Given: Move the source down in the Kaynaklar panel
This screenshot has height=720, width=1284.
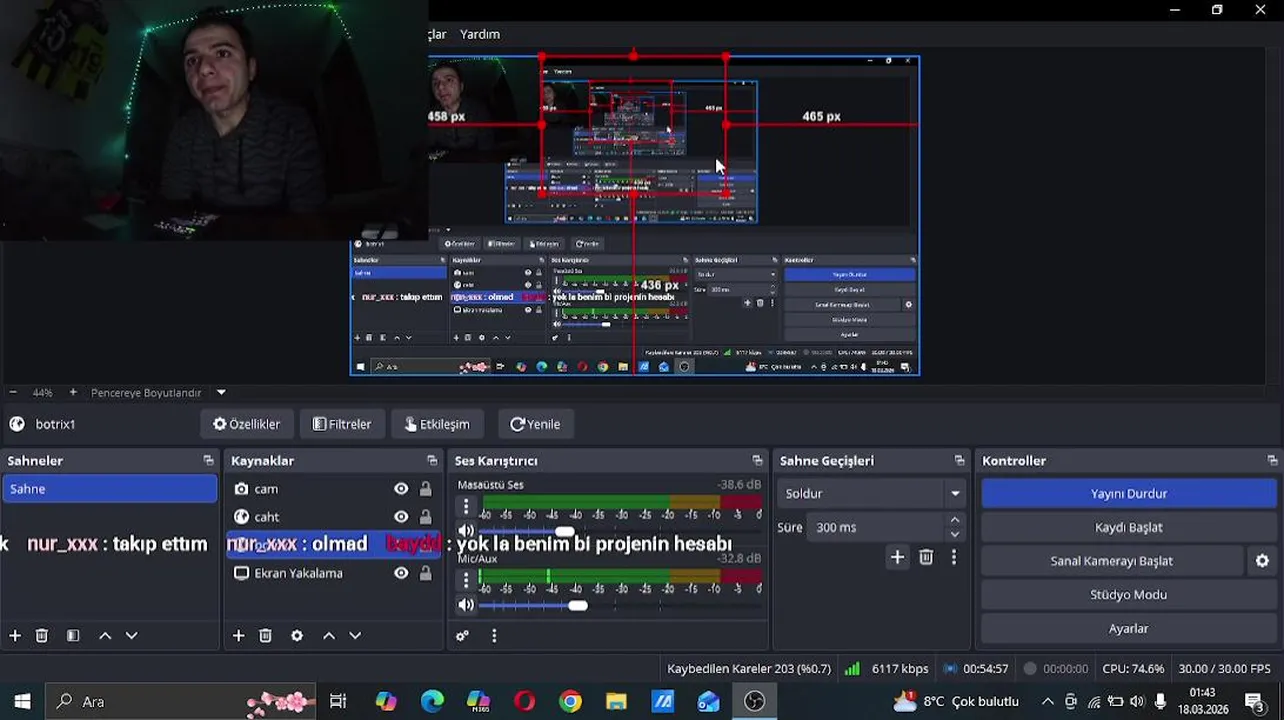Looking at the screenshot, I should [x=355, y=636].
